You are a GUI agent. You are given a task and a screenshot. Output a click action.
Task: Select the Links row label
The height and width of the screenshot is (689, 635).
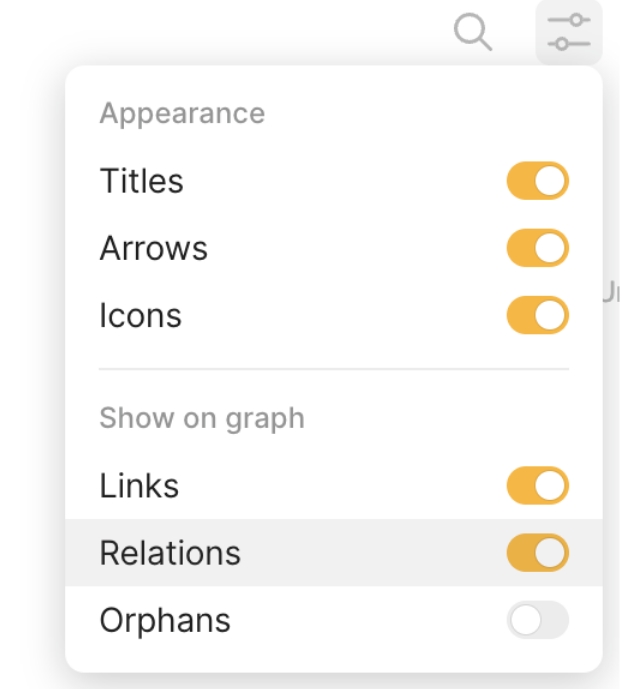[x=139, y=486]
